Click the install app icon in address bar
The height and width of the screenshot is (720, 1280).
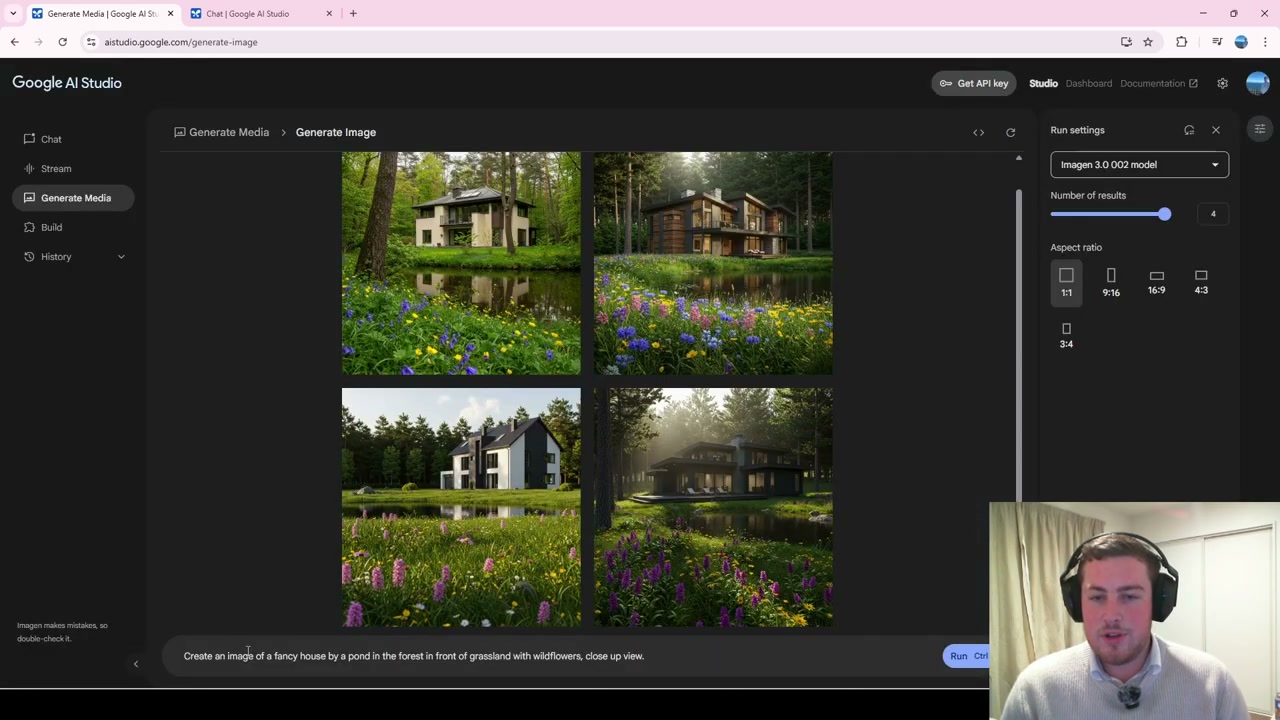click(1126, 42)
